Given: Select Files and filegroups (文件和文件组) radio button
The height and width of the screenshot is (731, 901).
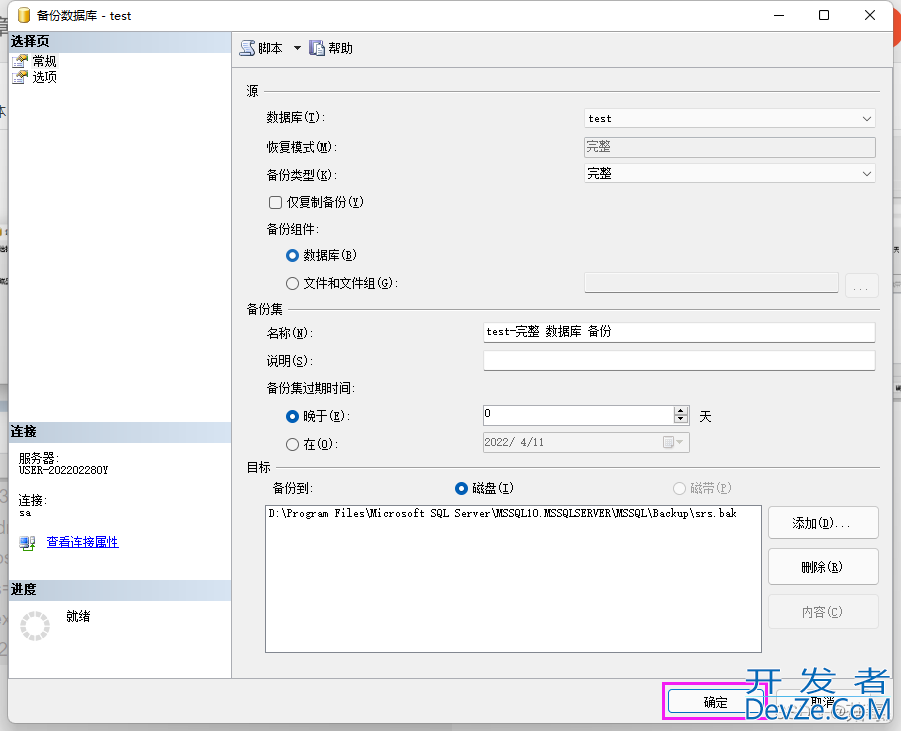Looking at the screenshot, I should tap(292, 283).
